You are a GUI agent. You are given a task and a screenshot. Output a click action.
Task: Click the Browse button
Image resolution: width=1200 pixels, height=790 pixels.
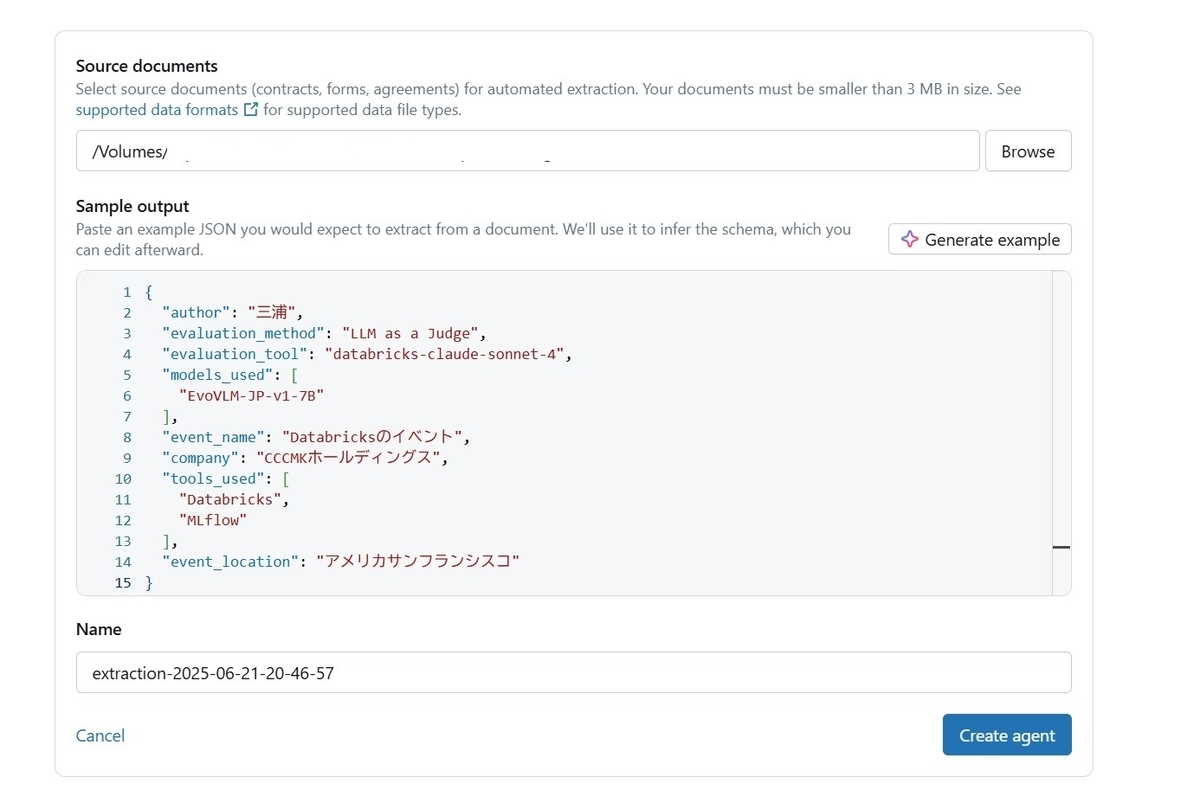click(1028, 151)
